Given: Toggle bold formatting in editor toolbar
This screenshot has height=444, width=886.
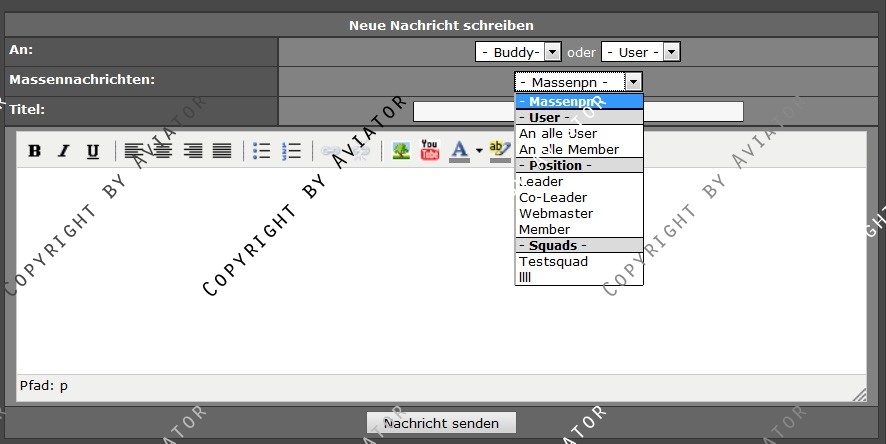Looking at the screenshot, I should (x=35, y=151).
